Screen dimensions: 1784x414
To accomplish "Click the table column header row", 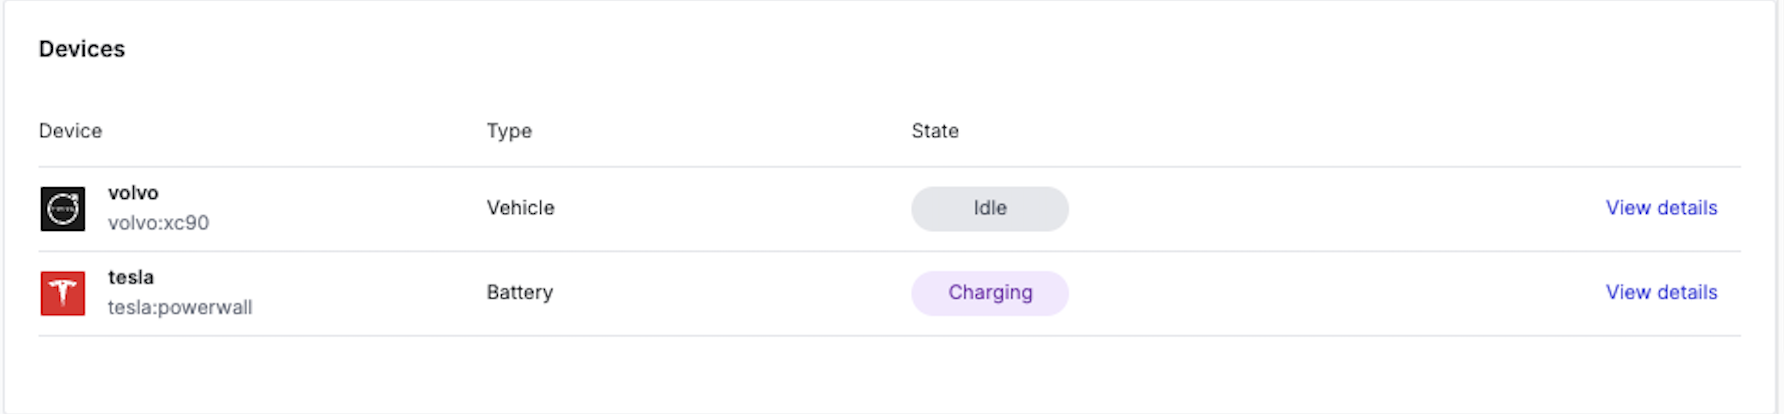I will 1300,131.
